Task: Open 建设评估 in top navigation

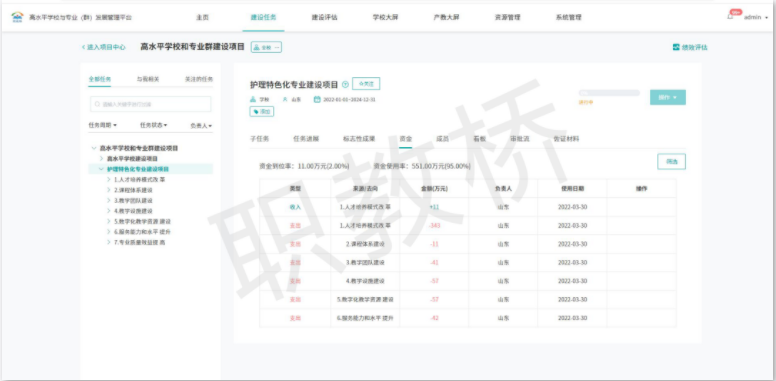Action: pyautogui.click(x=324, y=17)
